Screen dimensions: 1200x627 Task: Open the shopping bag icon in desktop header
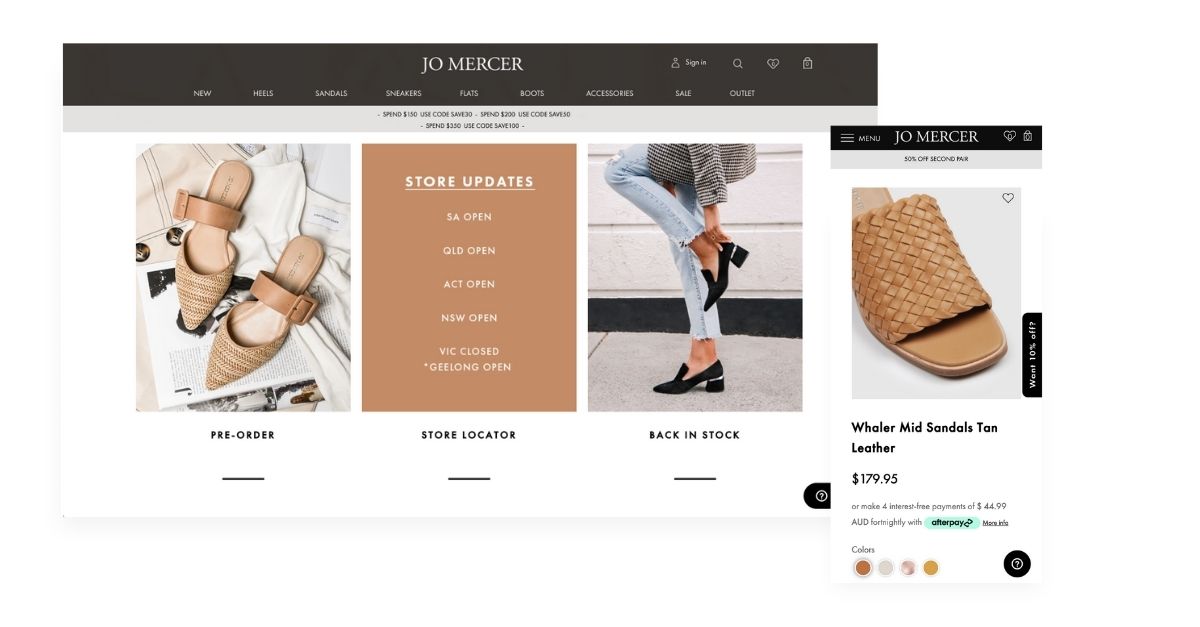[807, 63]
